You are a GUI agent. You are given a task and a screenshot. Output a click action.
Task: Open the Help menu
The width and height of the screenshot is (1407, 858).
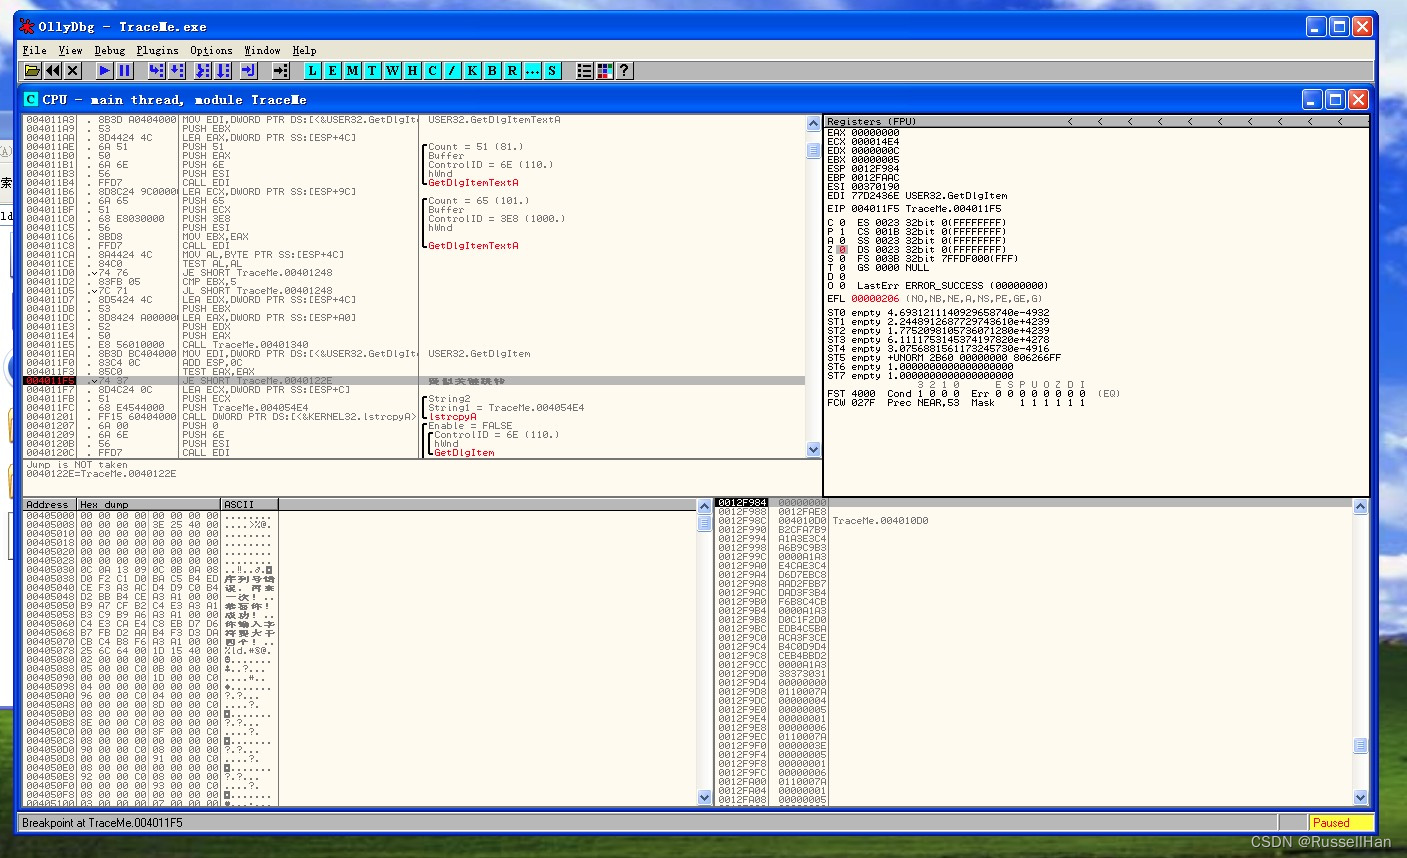pyautogui.click(x=304, y=50)
